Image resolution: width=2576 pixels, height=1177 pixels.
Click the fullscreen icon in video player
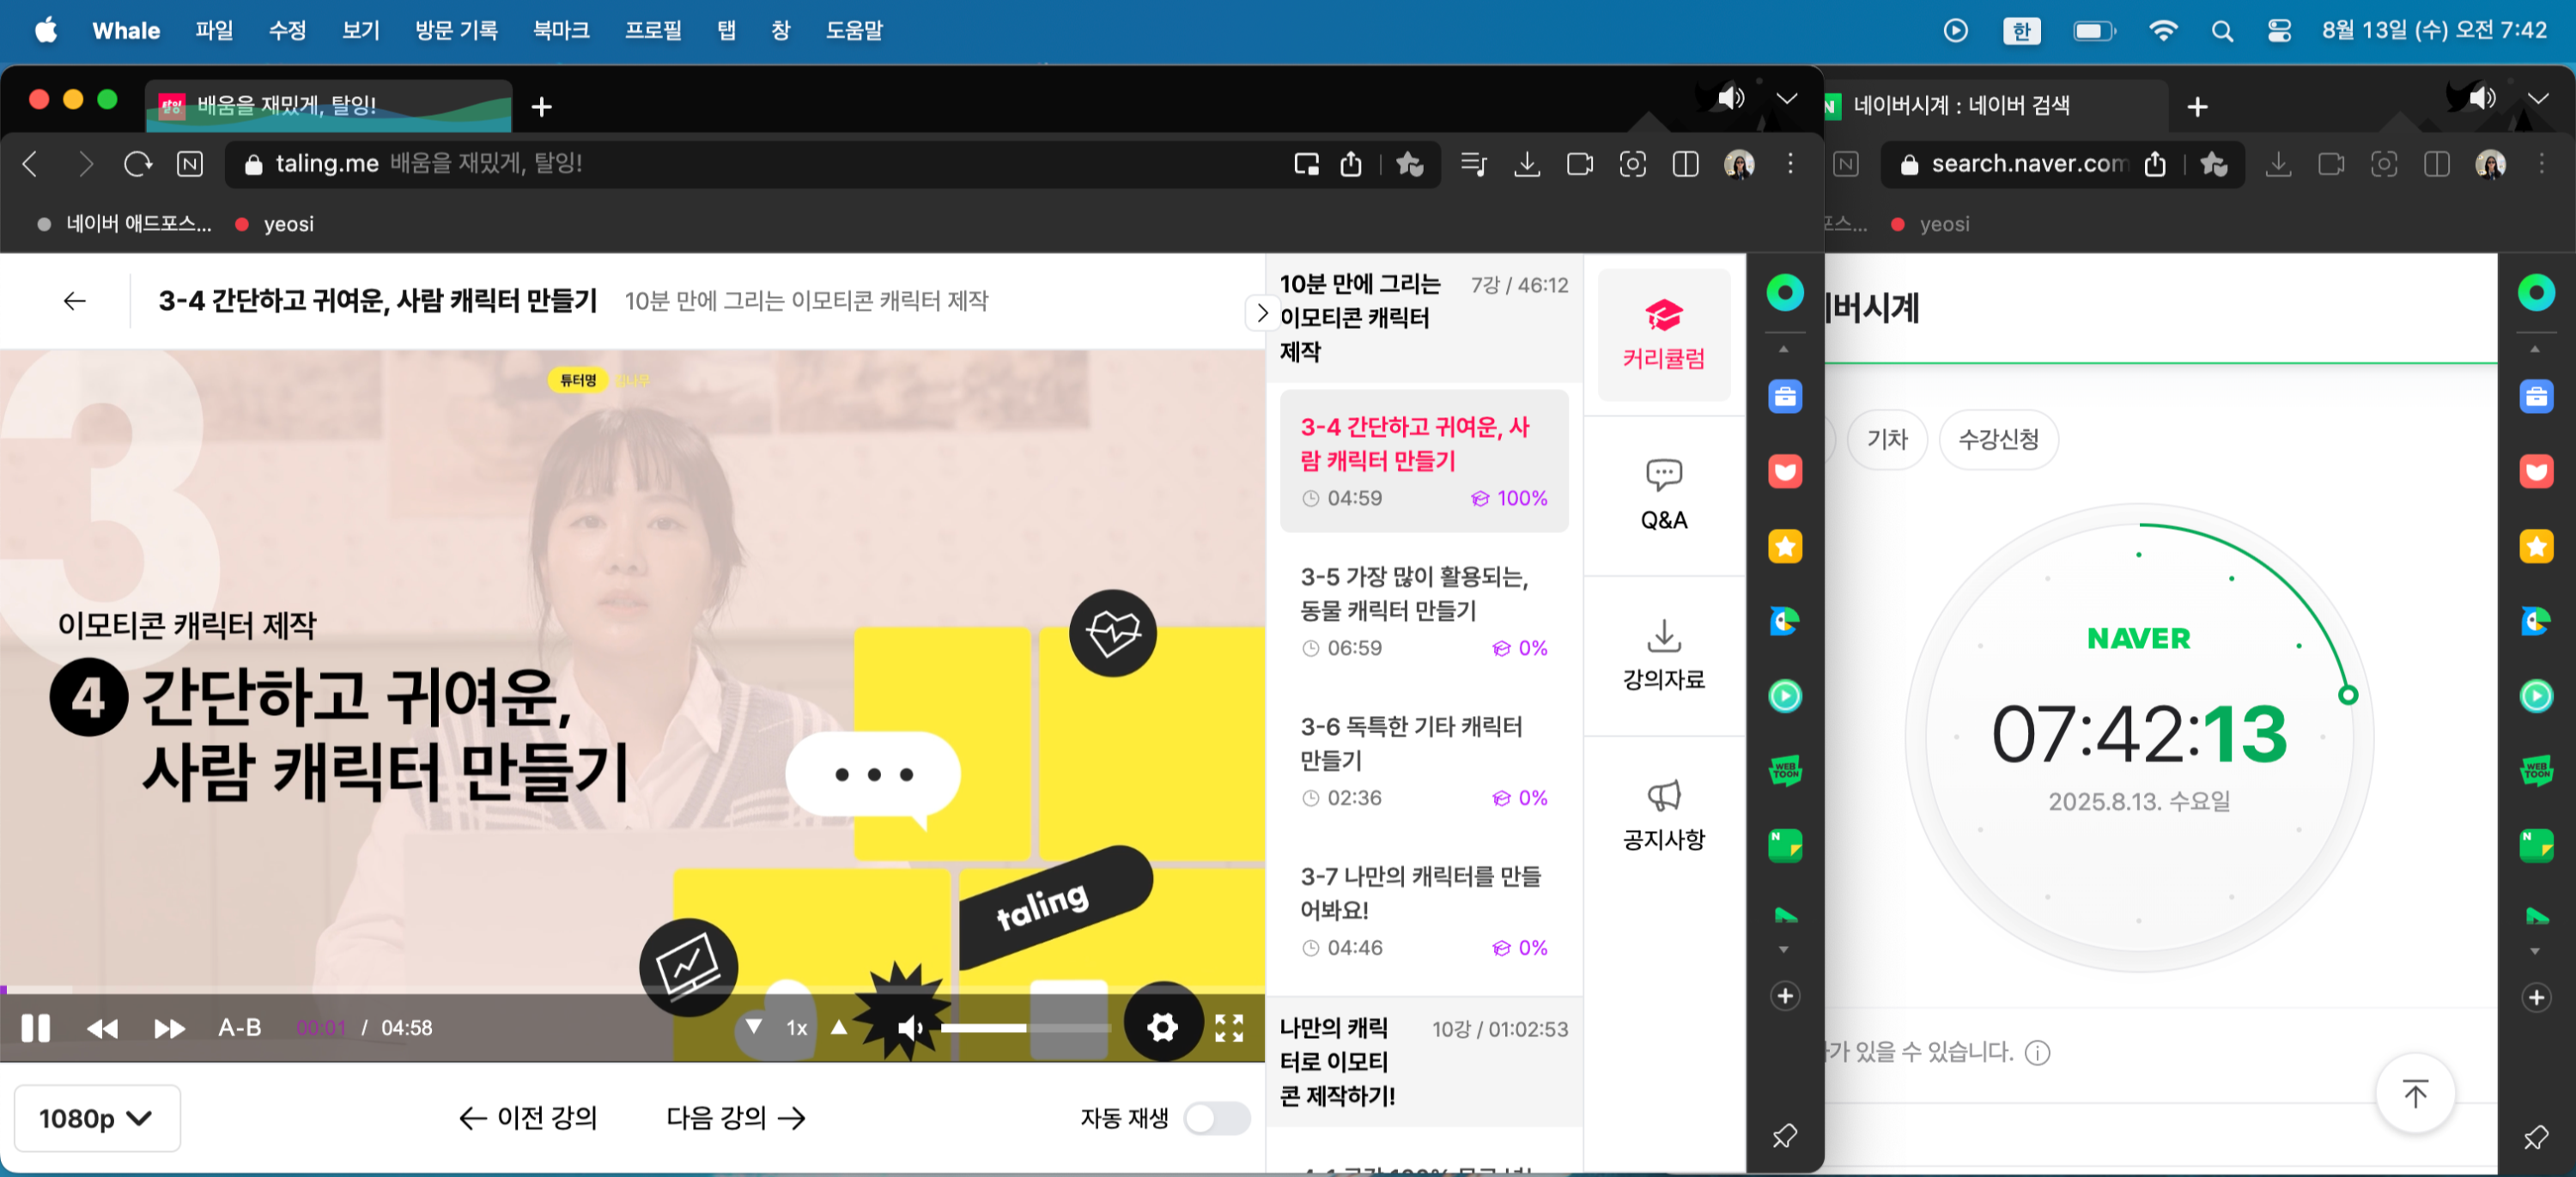1228,1028
